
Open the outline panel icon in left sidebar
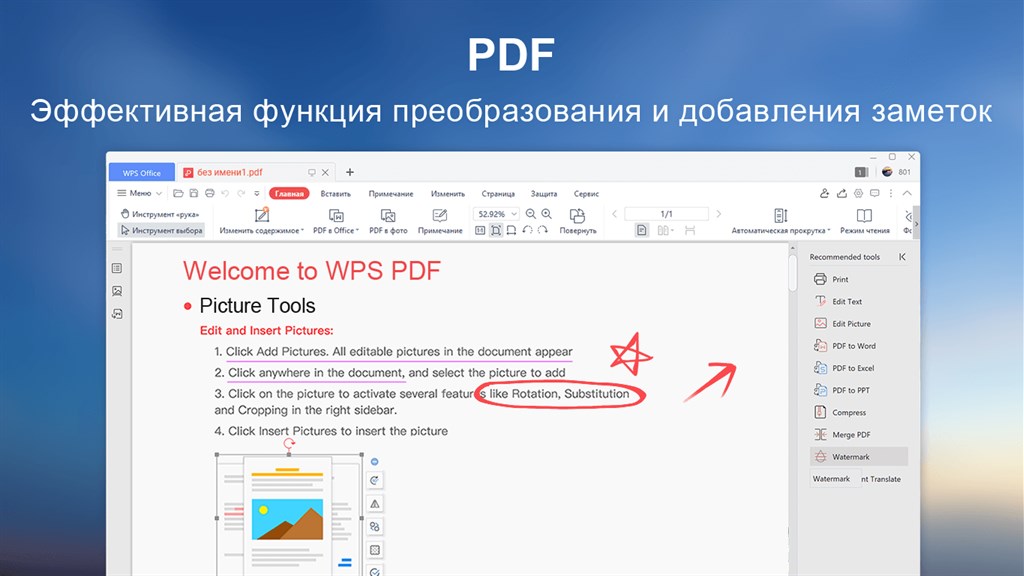tap(117, 268)
